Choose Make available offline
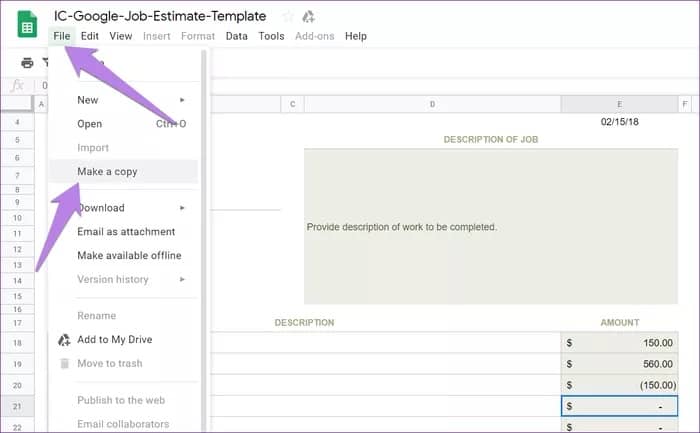700x433 pixels. click(129, 256)
